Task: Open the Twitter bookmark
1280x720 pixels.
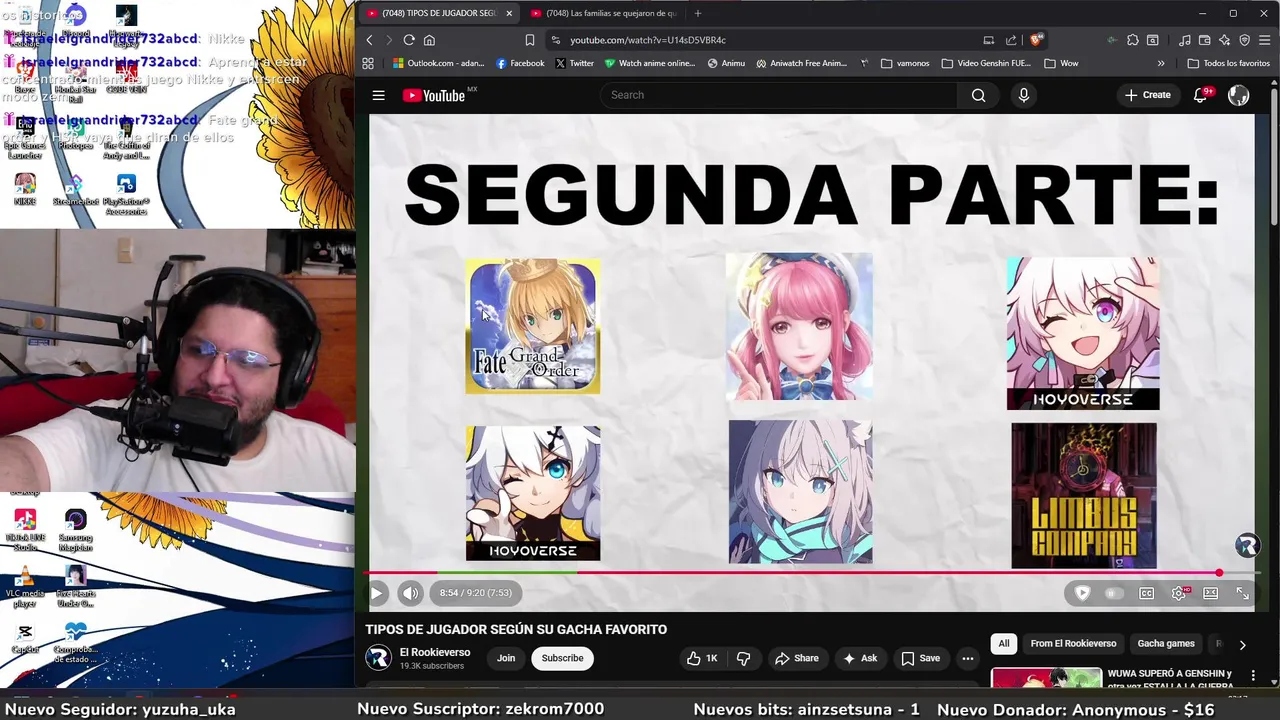Action: click(x=574, y=63)
